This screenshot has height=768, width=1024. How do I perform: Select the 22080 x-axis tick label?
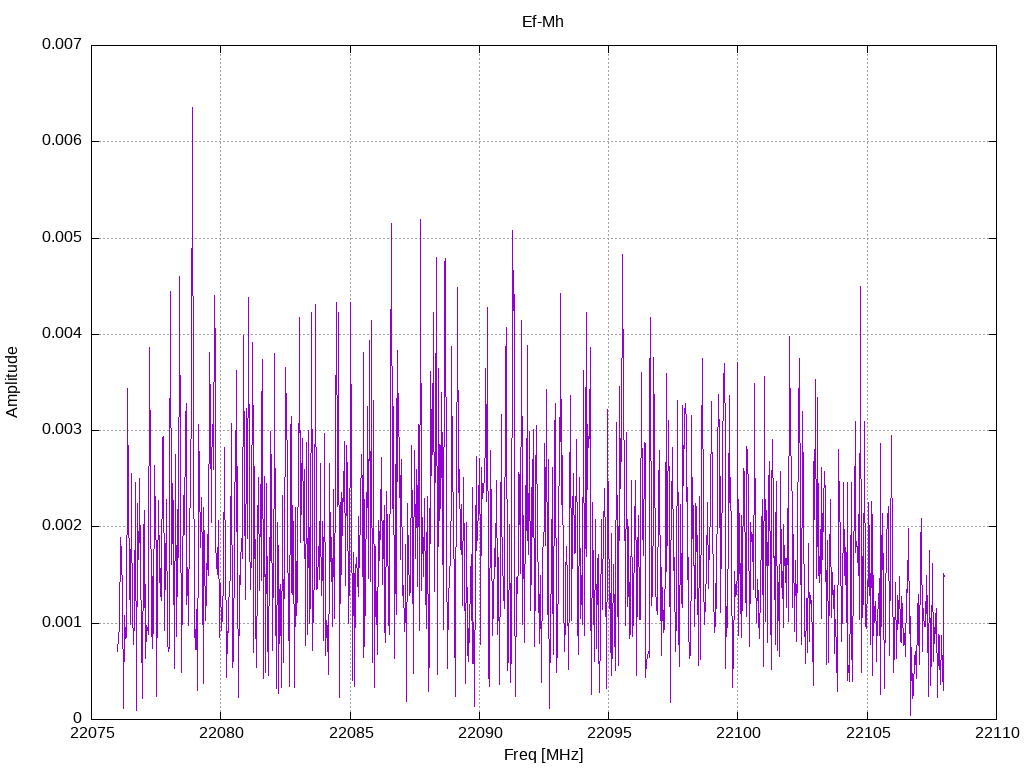point(221,734)
